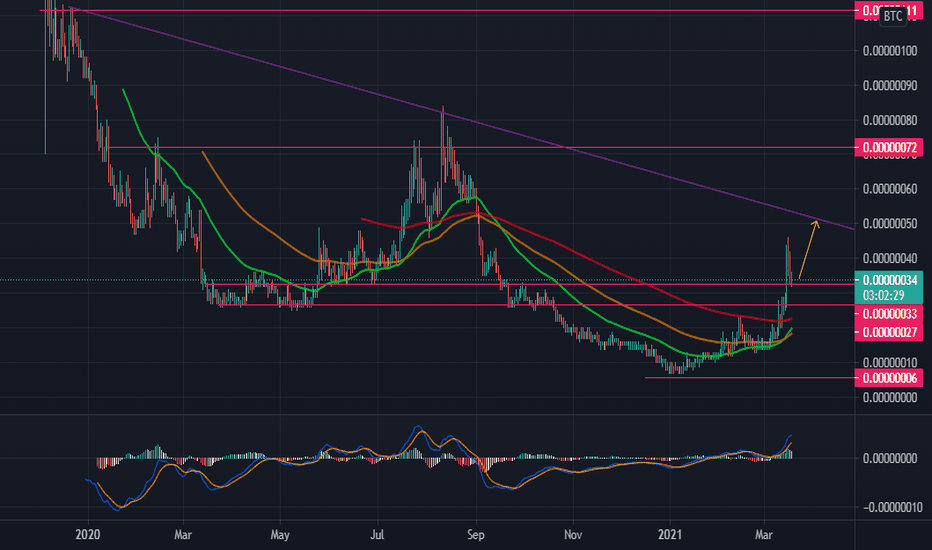Click the 0.00000010 price scale value
Screen dimensions: 932x550
[x=890, y=362]
